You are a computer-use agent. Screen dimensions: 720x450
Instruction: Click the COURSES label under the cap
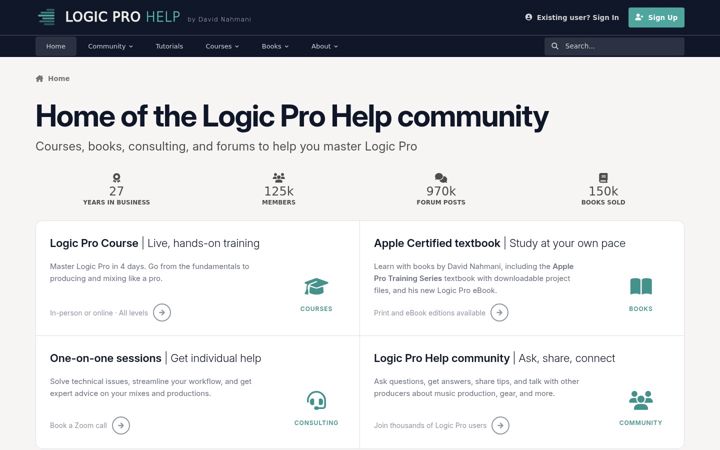point(316,309)
